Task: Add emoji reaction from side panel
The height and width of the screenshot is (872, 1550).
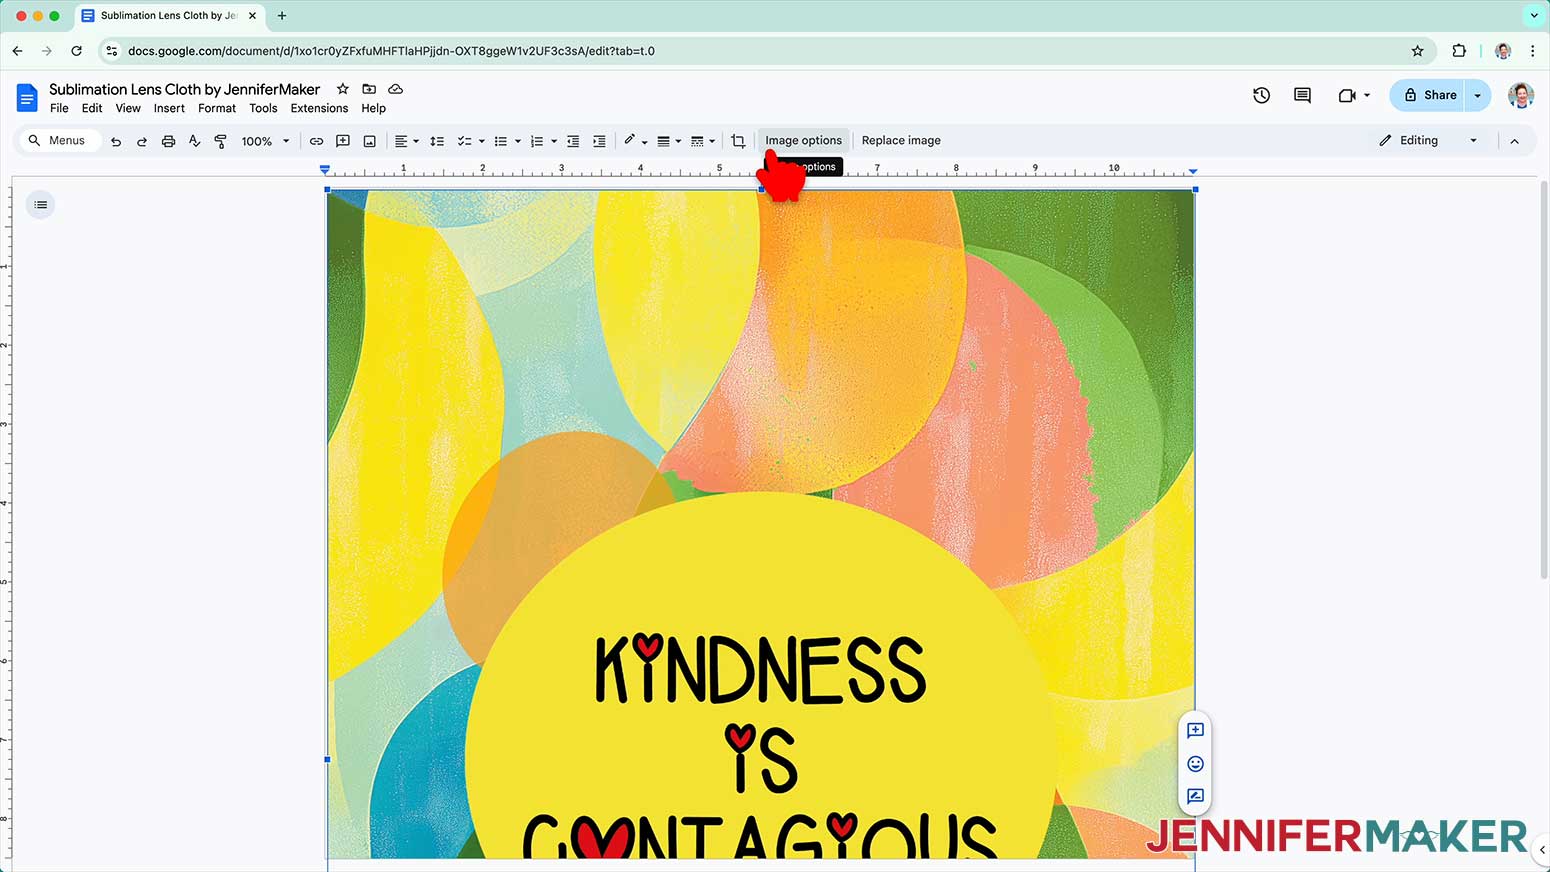Action: pyautogui.click(x=1195, y=764)
